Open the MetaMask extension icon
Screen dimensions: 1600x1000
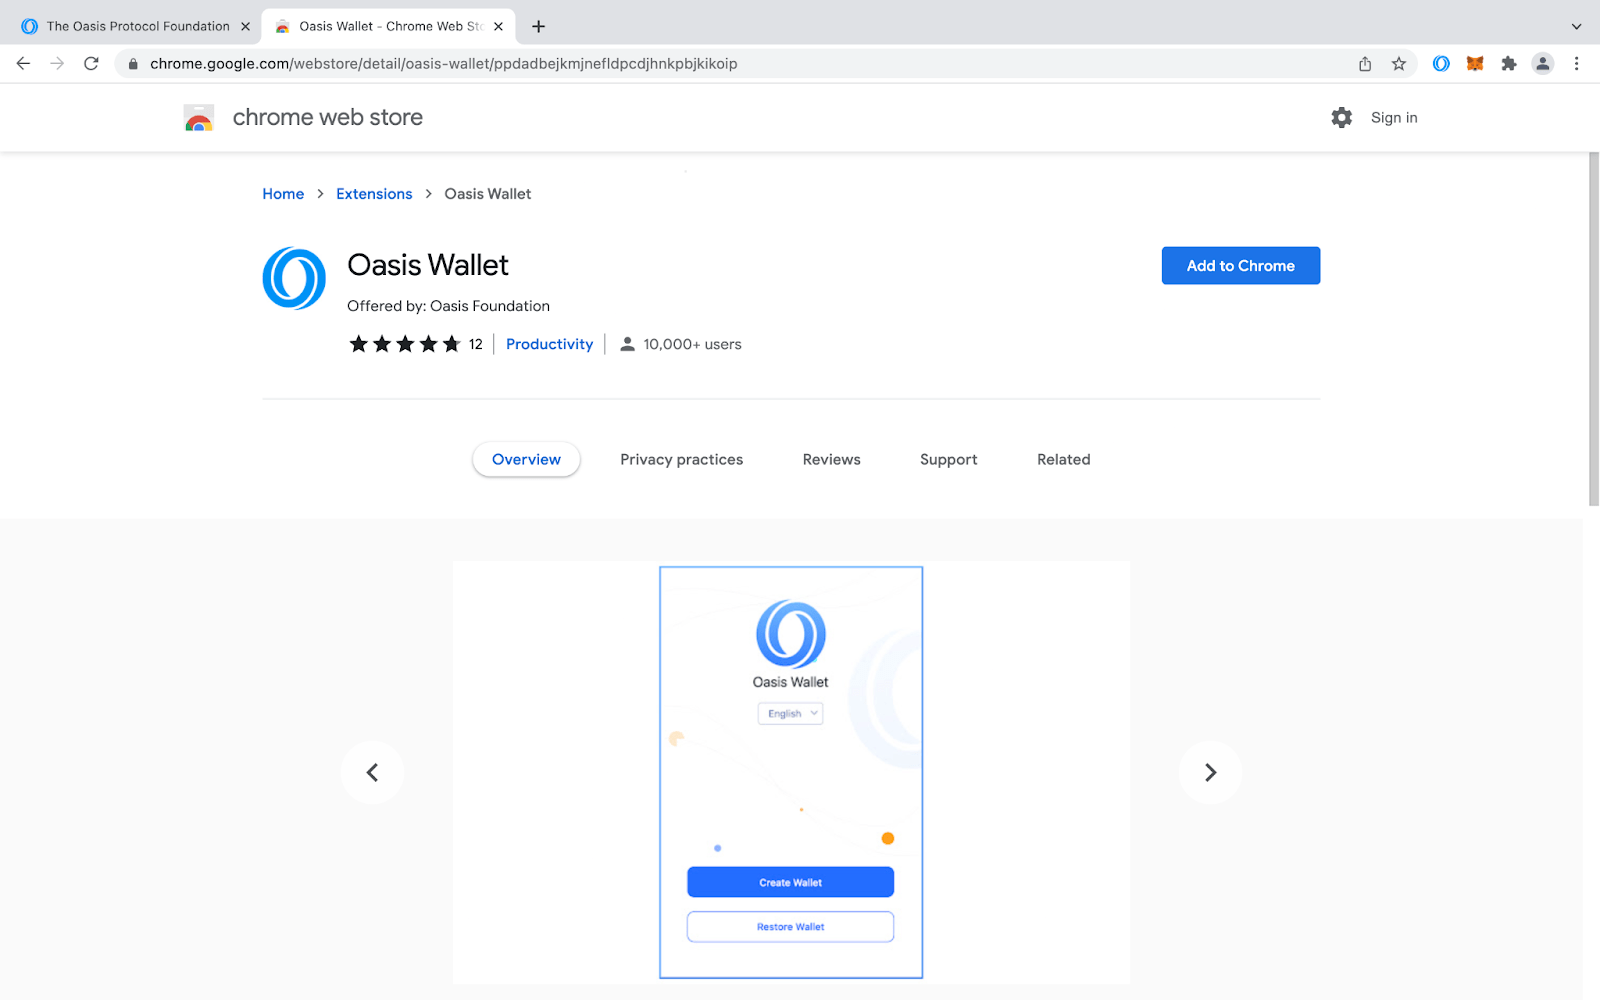pyautogui.click(x=1475, y=63)
